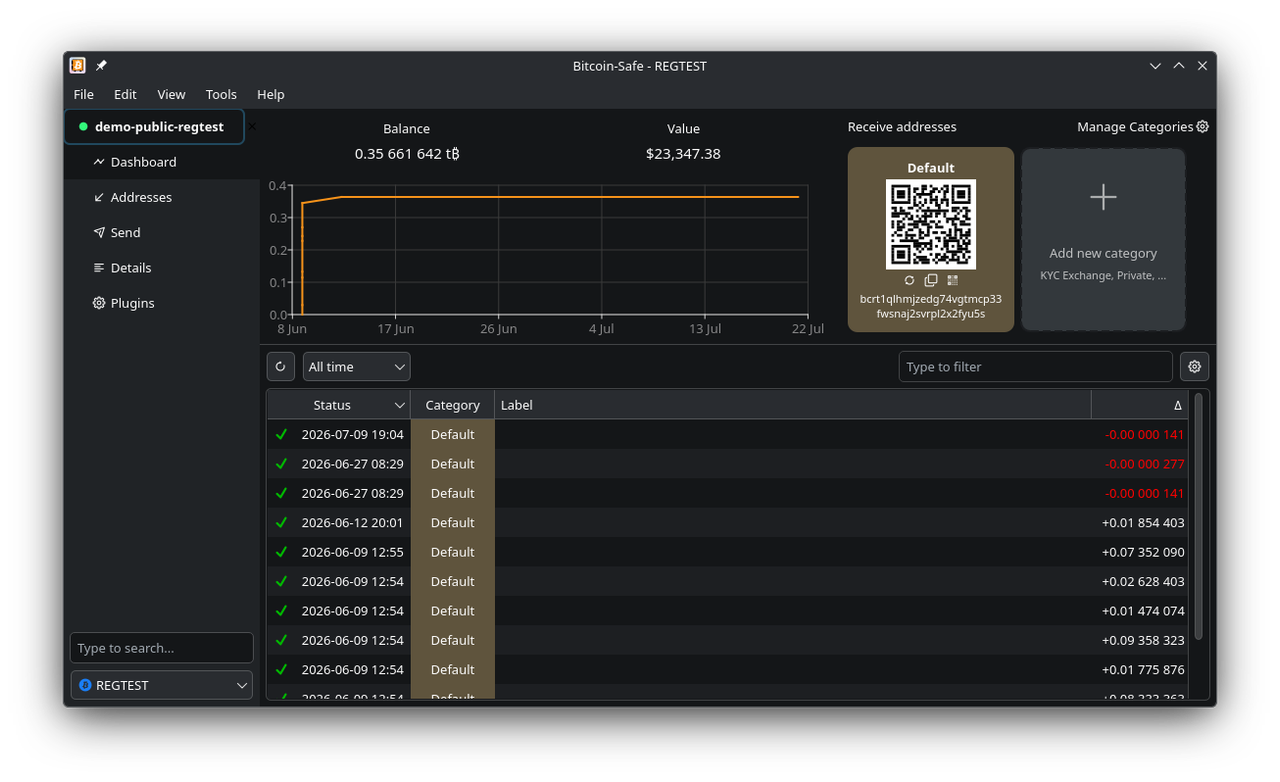Viewport: 1280px width, 782px height.
Task: Click the pin icon in the title bar
Action: click(101, 66)
